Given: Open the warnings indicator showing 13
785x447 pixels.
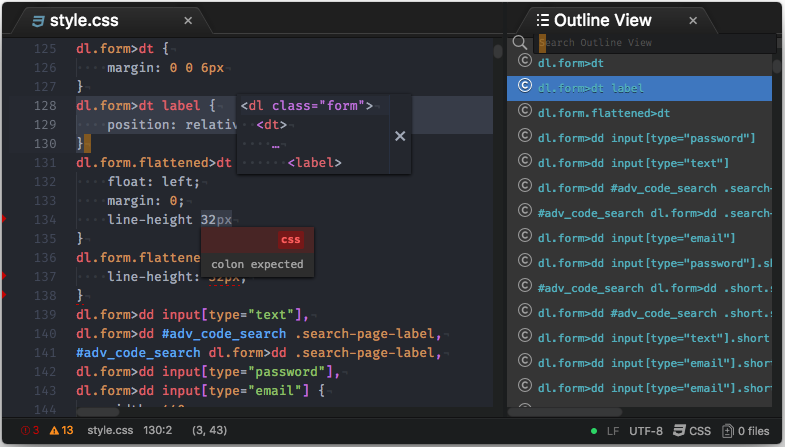Looking at the screenshot, I should [x=62, y=430].
